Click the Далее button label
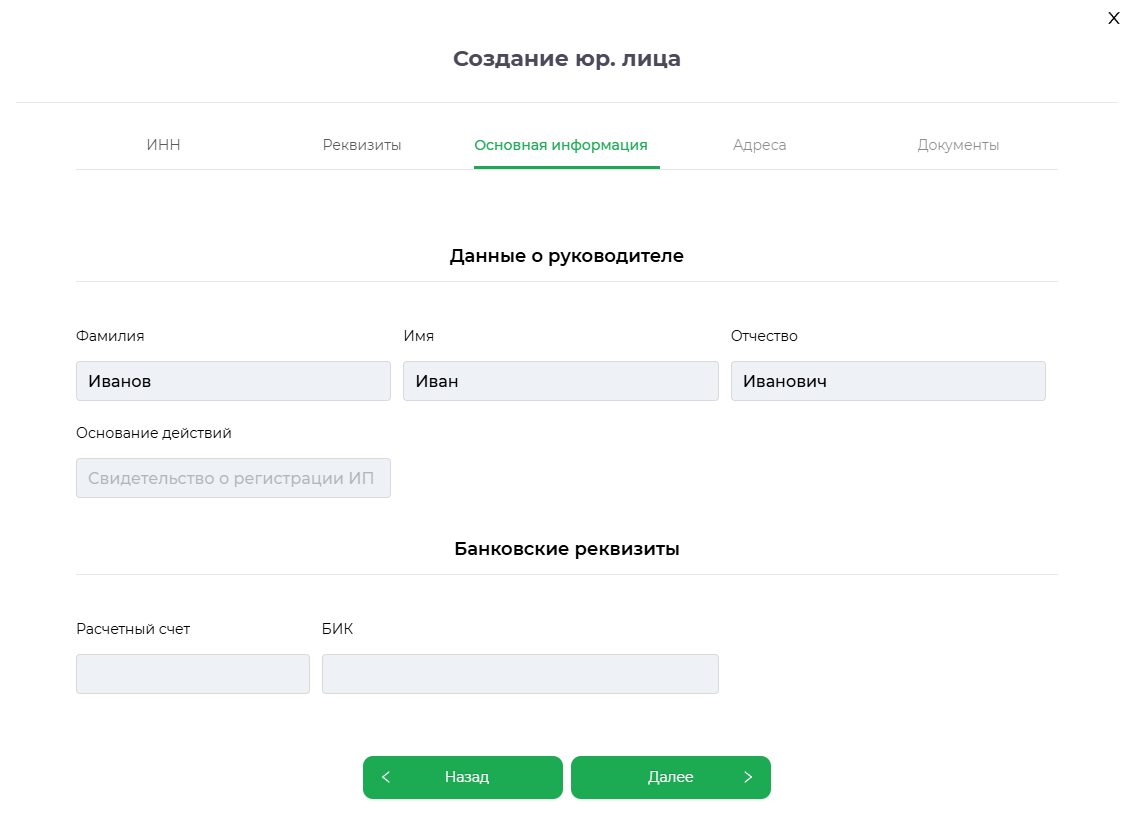Image resolution: width=1135 pixels, height=827 pixels. [x=670, y=777]
